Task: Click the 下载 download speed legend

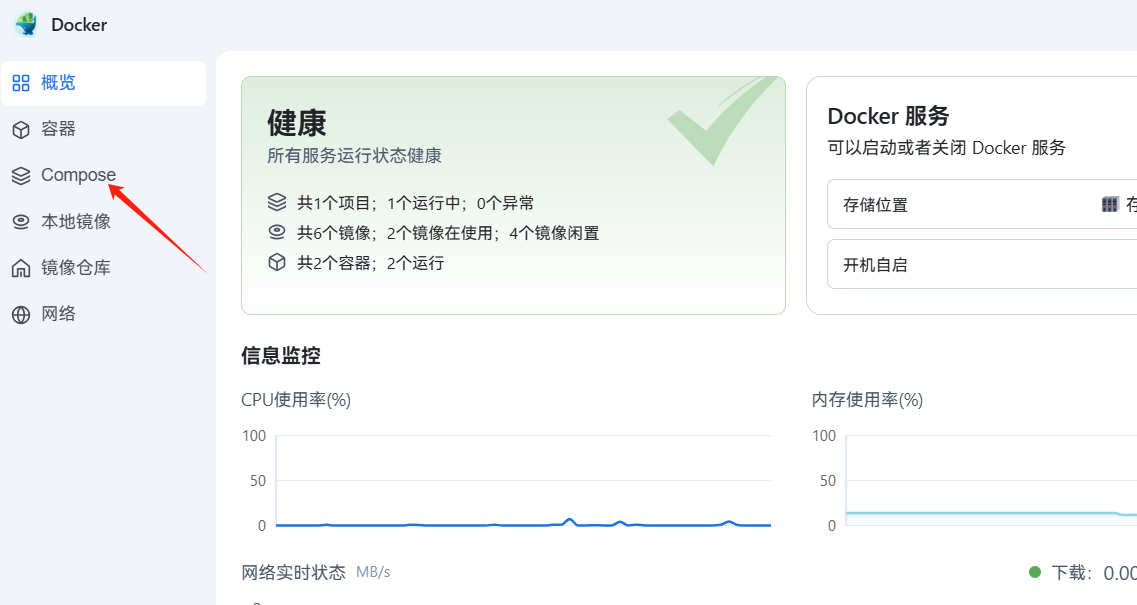Action: 1083,573
